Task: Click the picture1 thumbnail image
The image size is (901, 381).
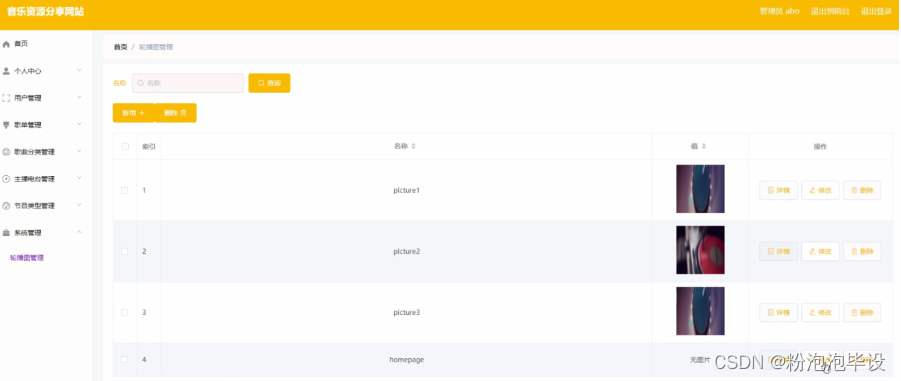Action: click(700, 189)
